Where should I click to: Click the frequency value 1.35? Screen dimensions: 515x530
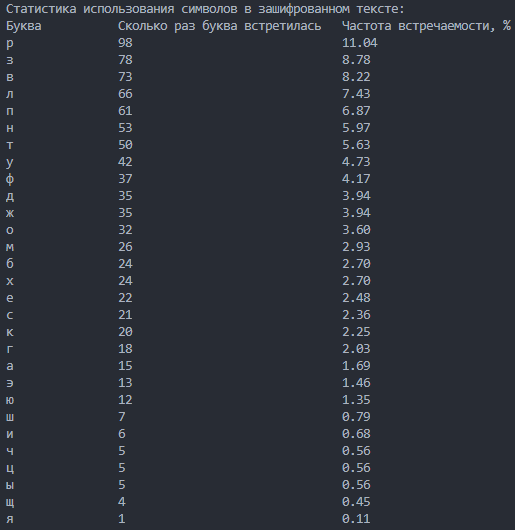click(356, 400)
